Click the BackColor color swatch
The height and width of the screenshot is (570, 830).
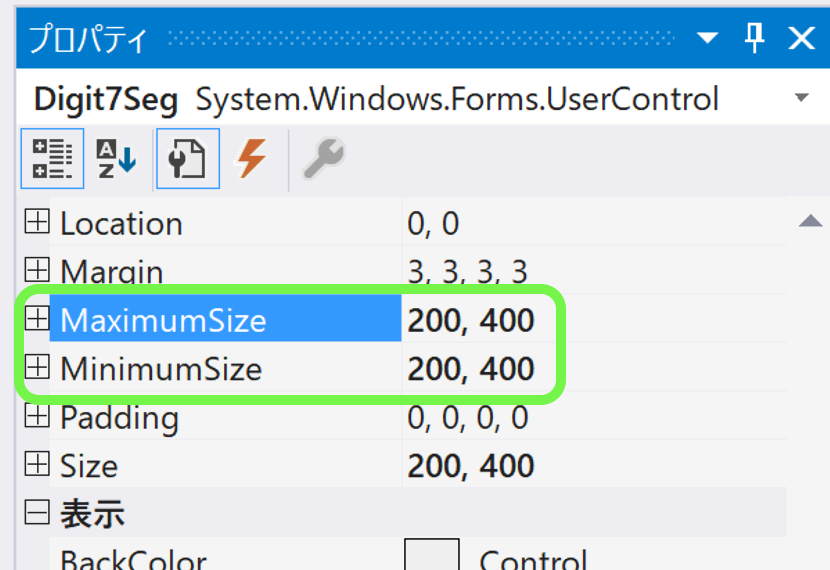click(432, 554)
